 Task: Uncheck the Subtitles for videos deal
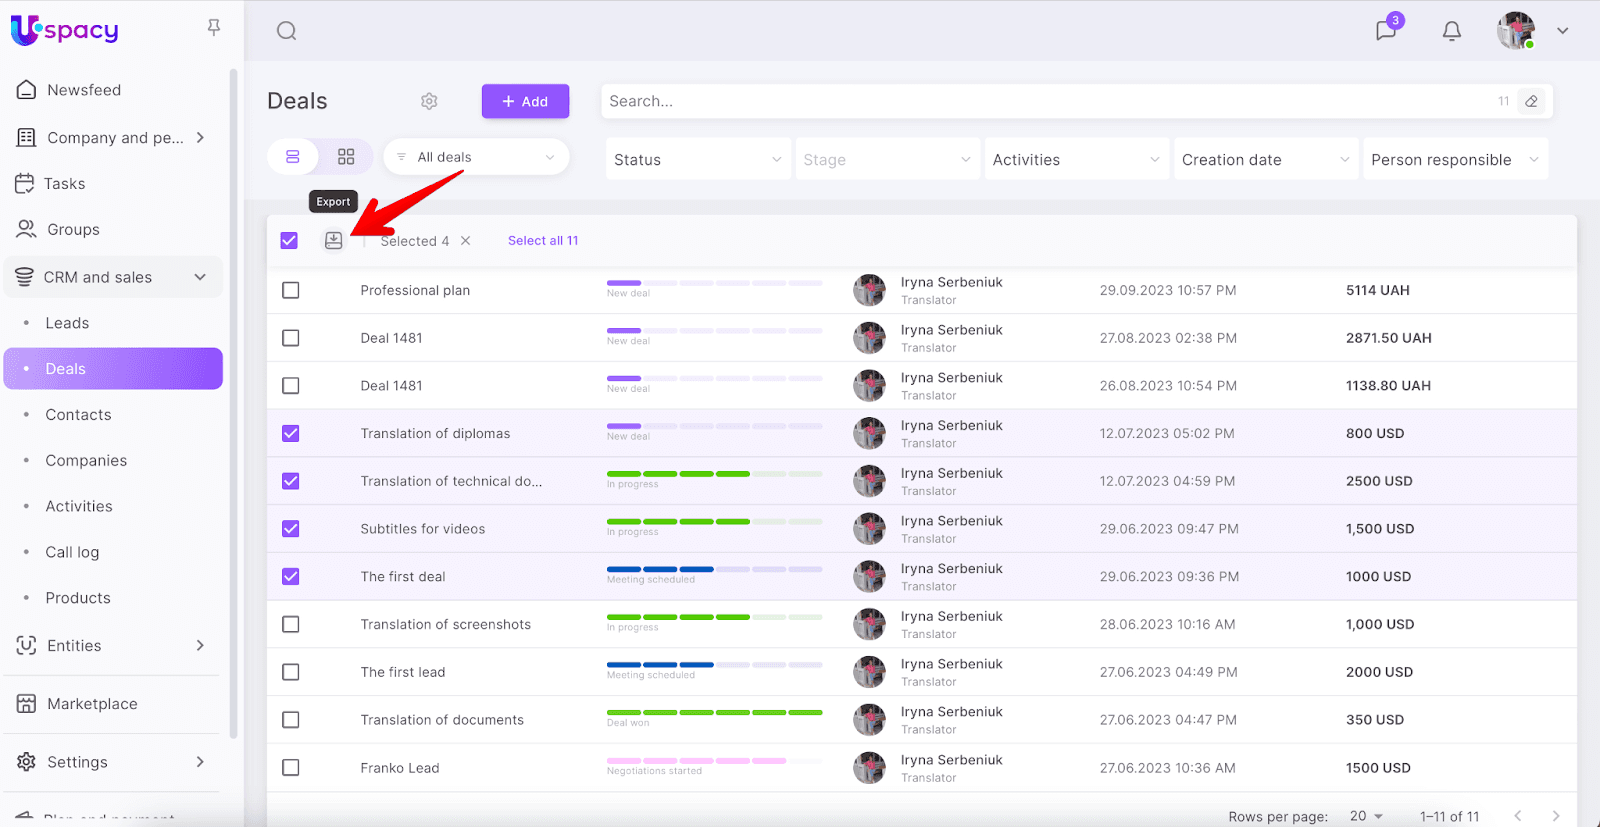click(x=291, y=529)
